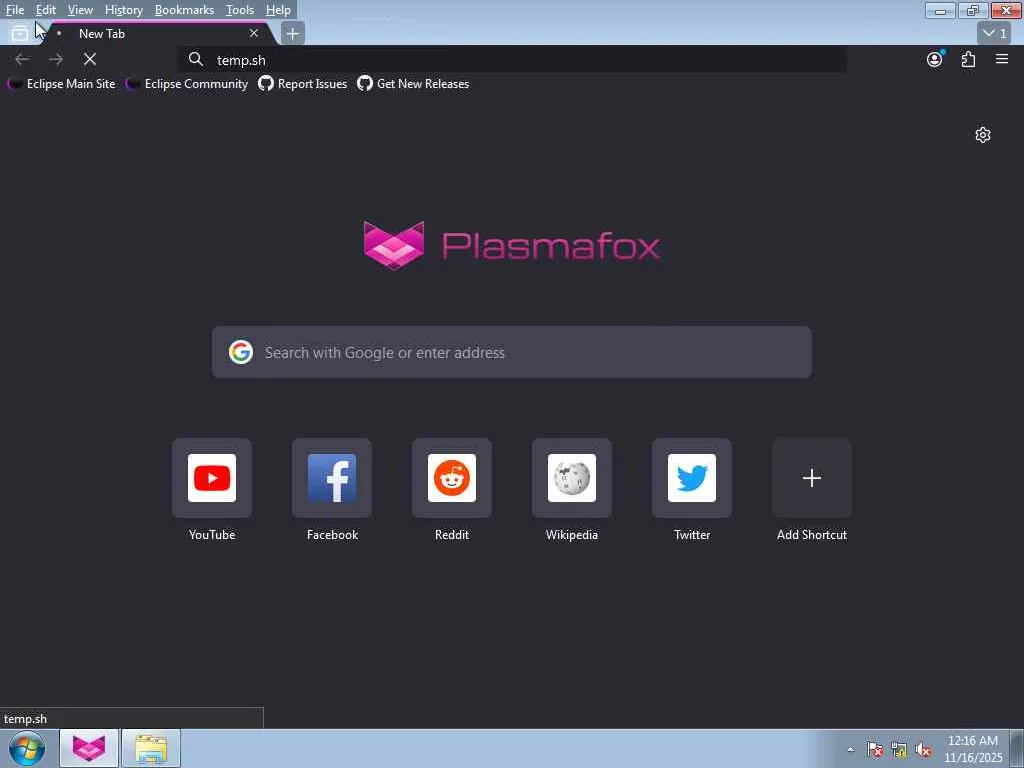Screen dimensions: 1024x768
Task: Click the network tray icon
Action: pos(899,750)
